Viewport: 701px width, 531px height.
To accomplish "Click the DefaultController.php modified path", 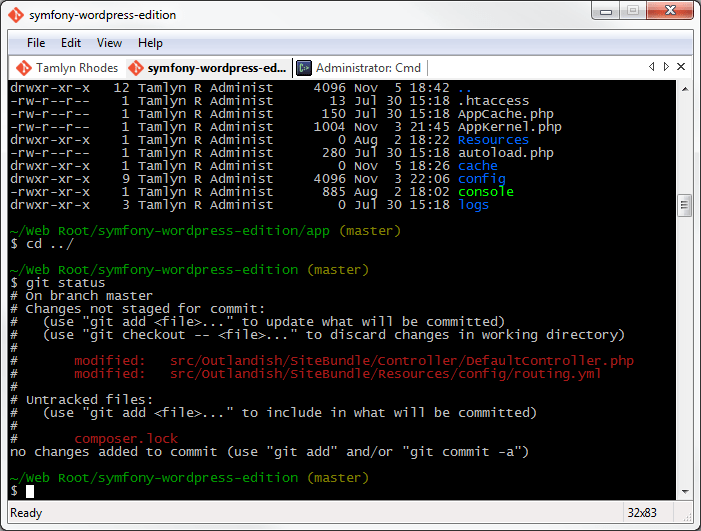I will pos(401,361).
